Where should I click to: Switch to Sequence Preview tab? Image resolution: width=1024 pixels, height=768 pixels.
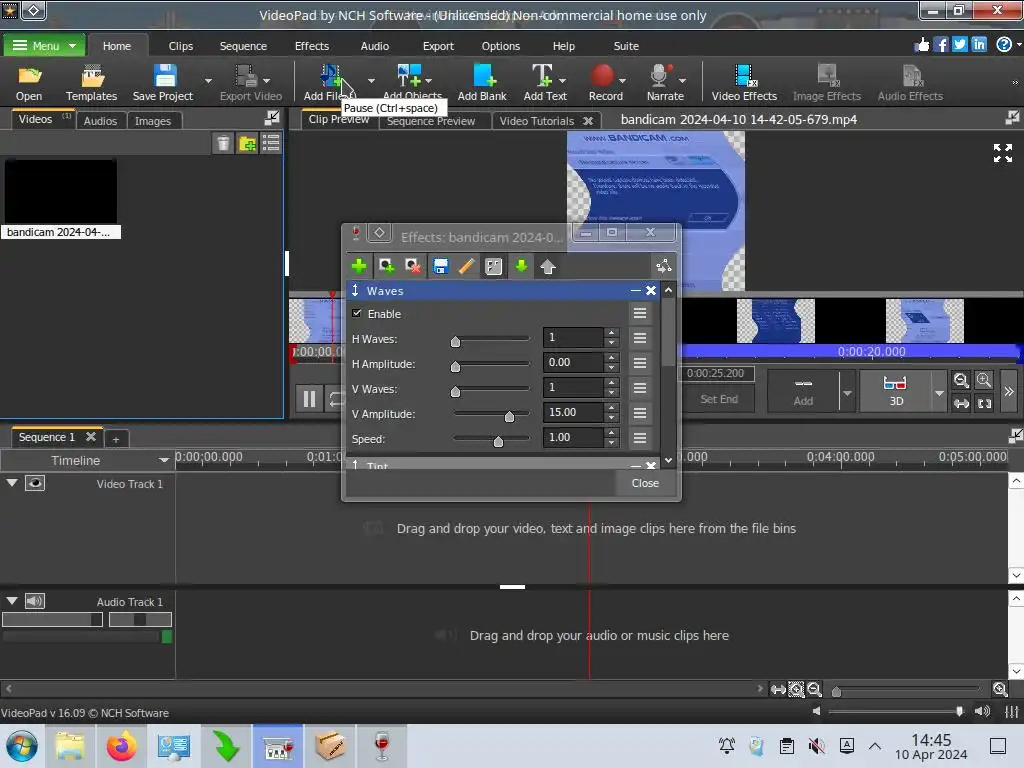pos(431,121)
